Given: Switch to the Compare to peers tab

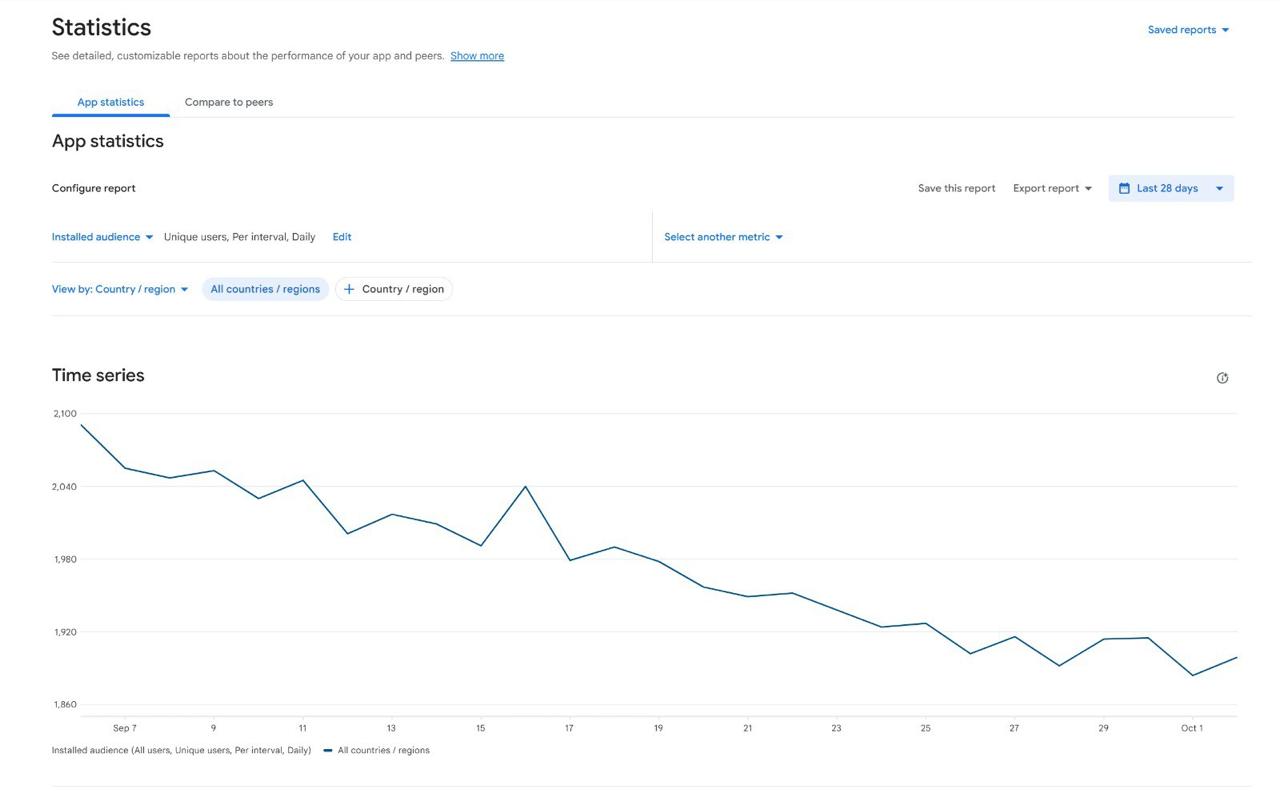Looking at the screenshot, I should (x=229, y=102).
